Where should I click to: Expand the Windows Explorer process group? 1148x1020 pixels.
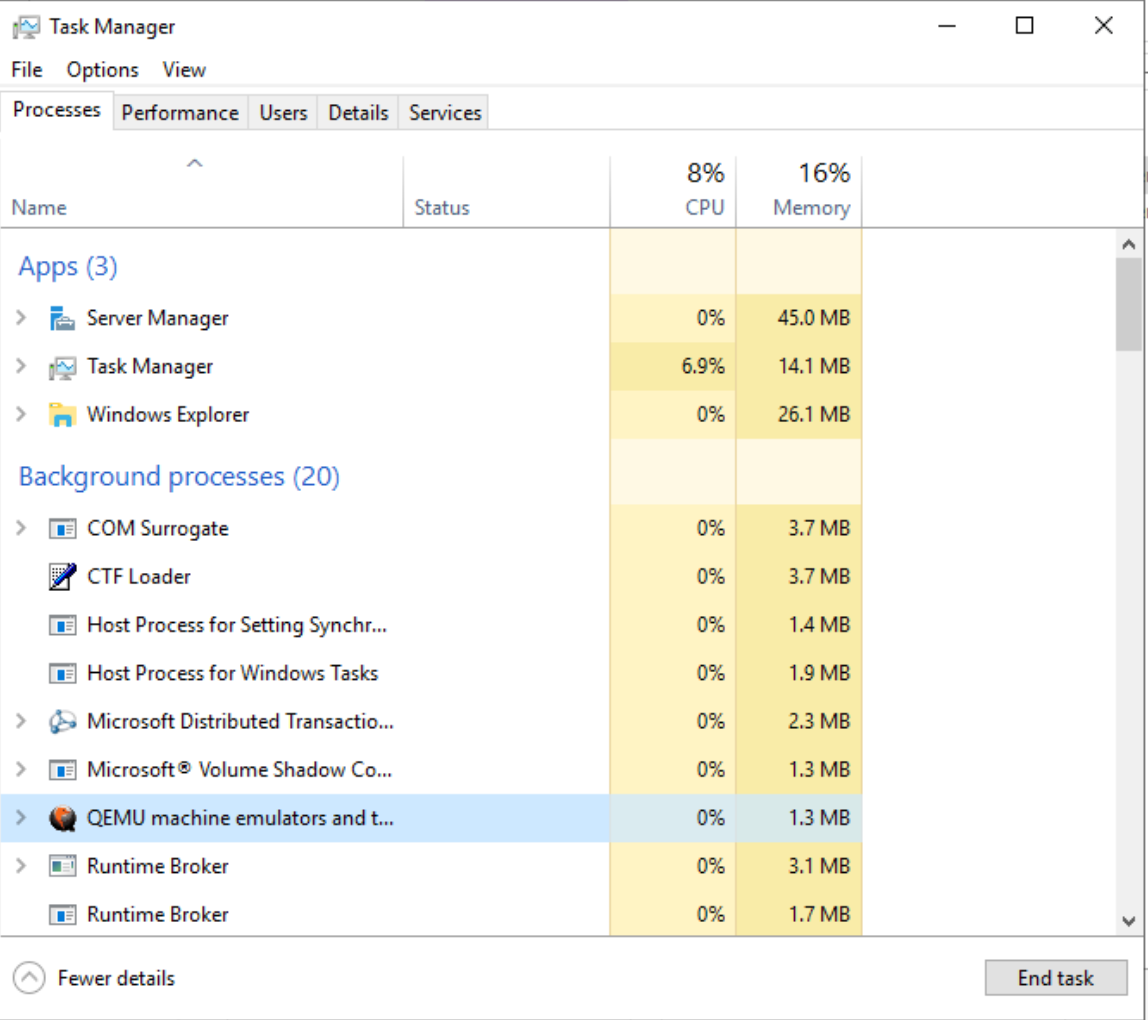point(21,414)
